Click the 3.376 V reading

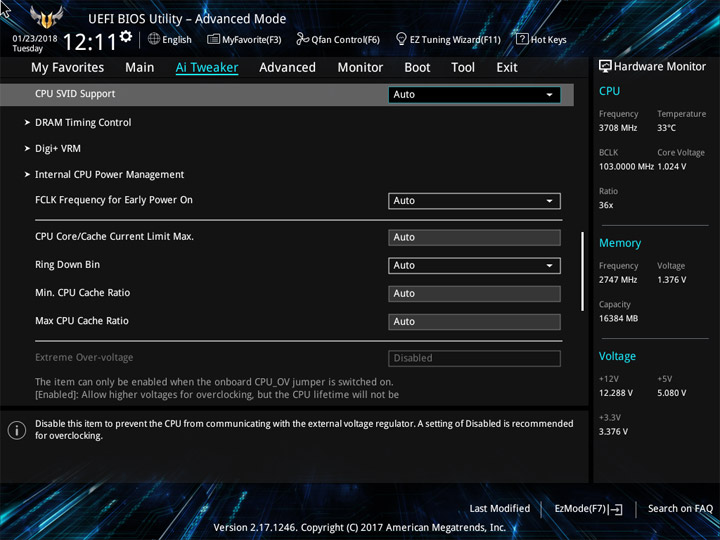point(613,432)
